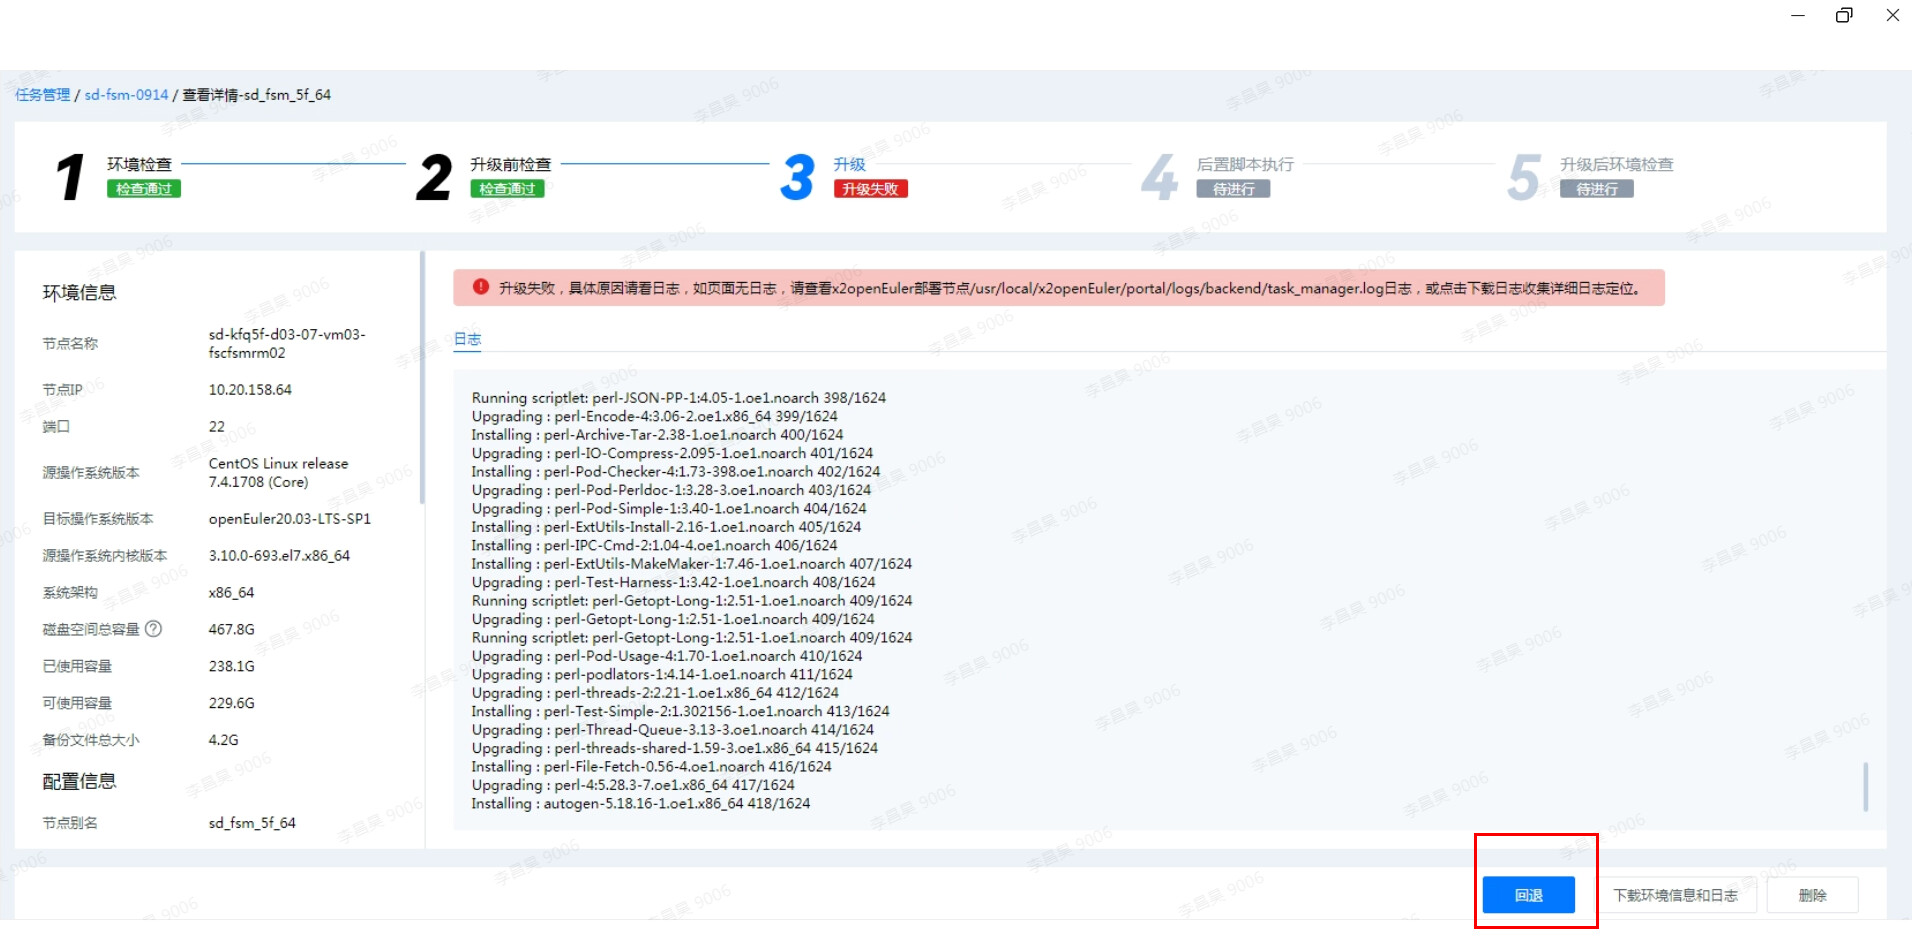Click step 2 number for 升级前检查
The height and width of the screenshot is (946, 1912).
(434, 177)
